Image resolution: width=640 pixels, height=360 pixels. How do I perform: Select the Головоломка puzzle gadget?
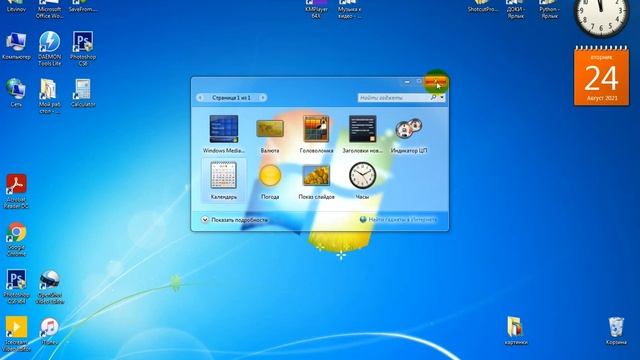point(316,134)
